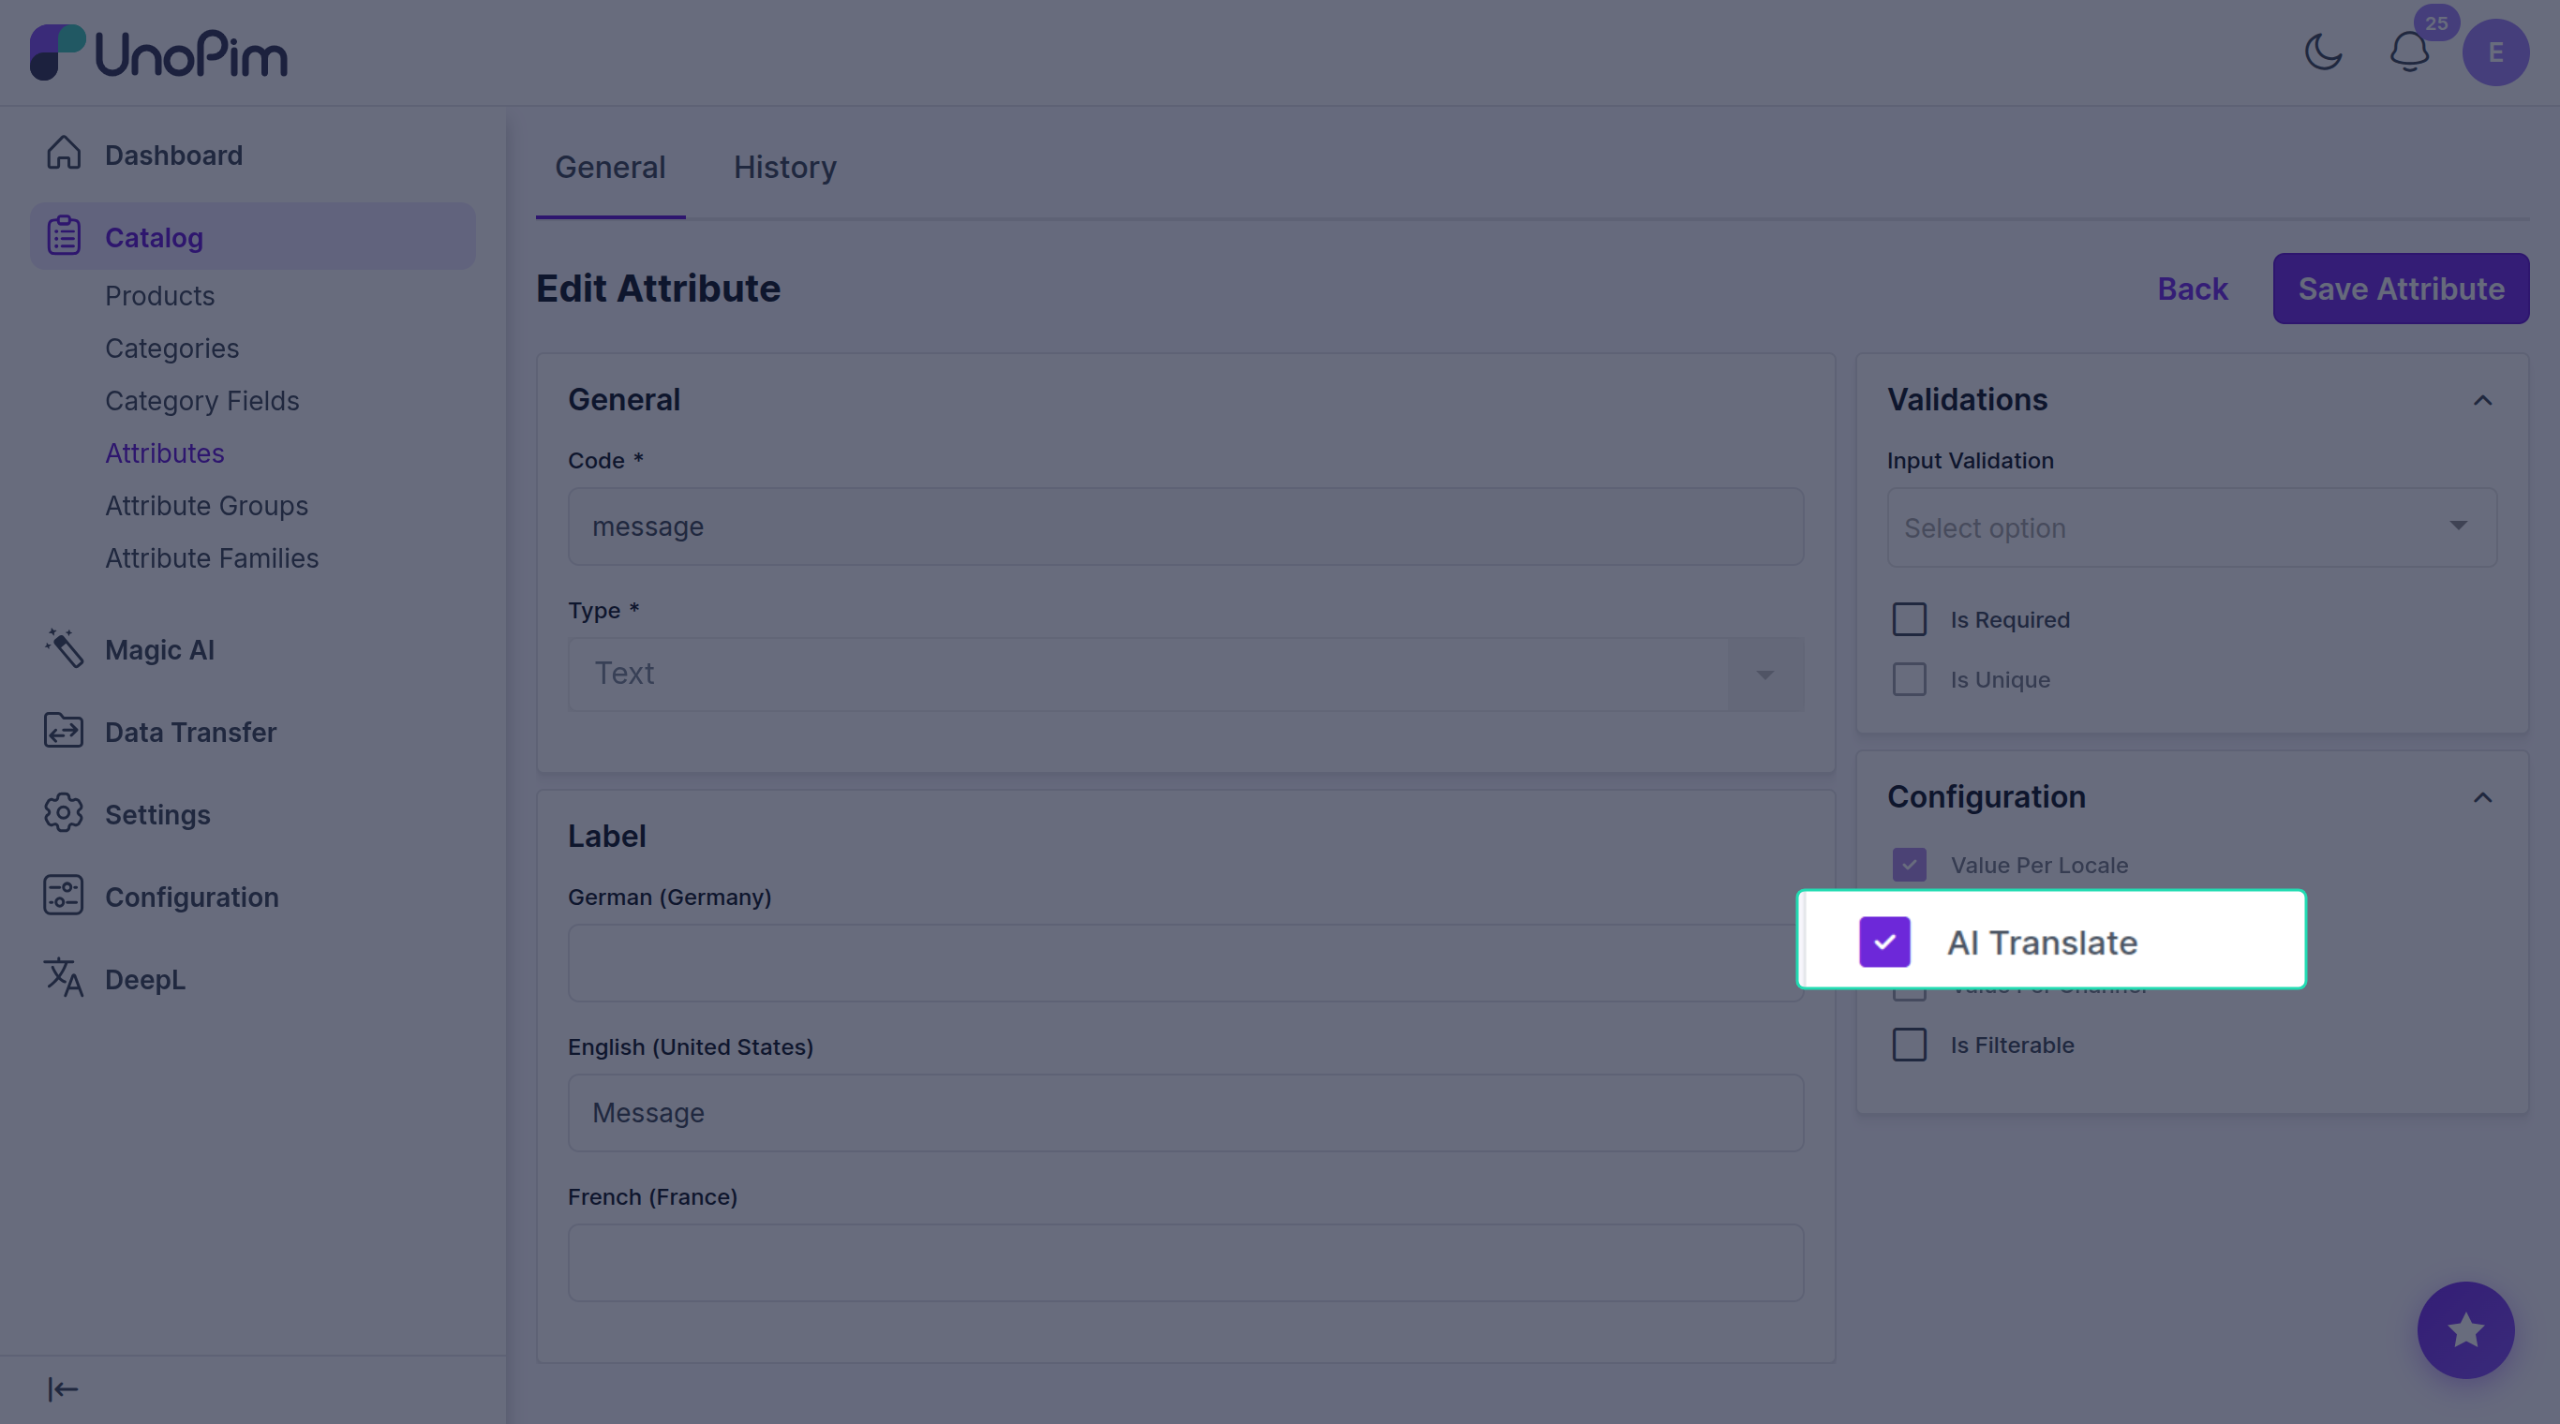The width and height of the screenshot is (2560, 1424).
Task: Collapse the sidebar with arrow icon
Action: [x=62, y=1389]
